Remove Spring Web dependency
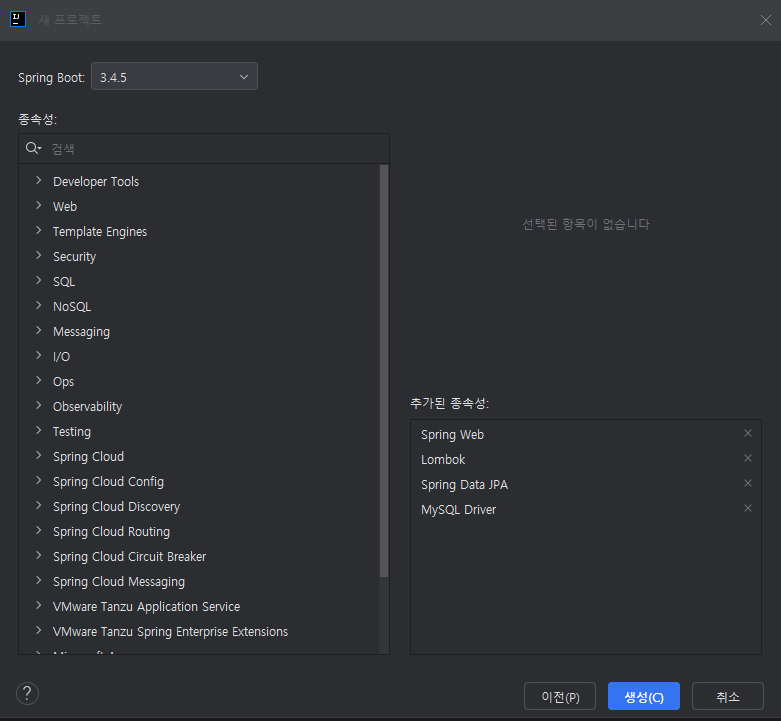 (748, 433)
